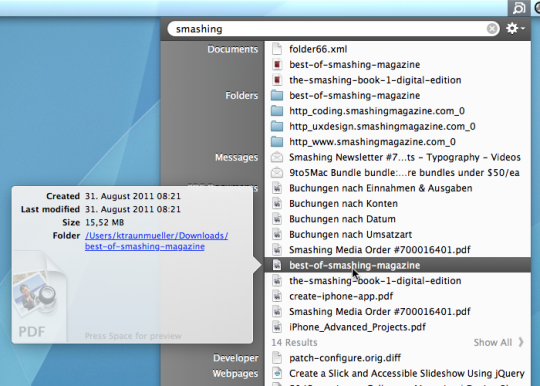Open create-iphone-app.pdf
540x386 pixels.
341,296
